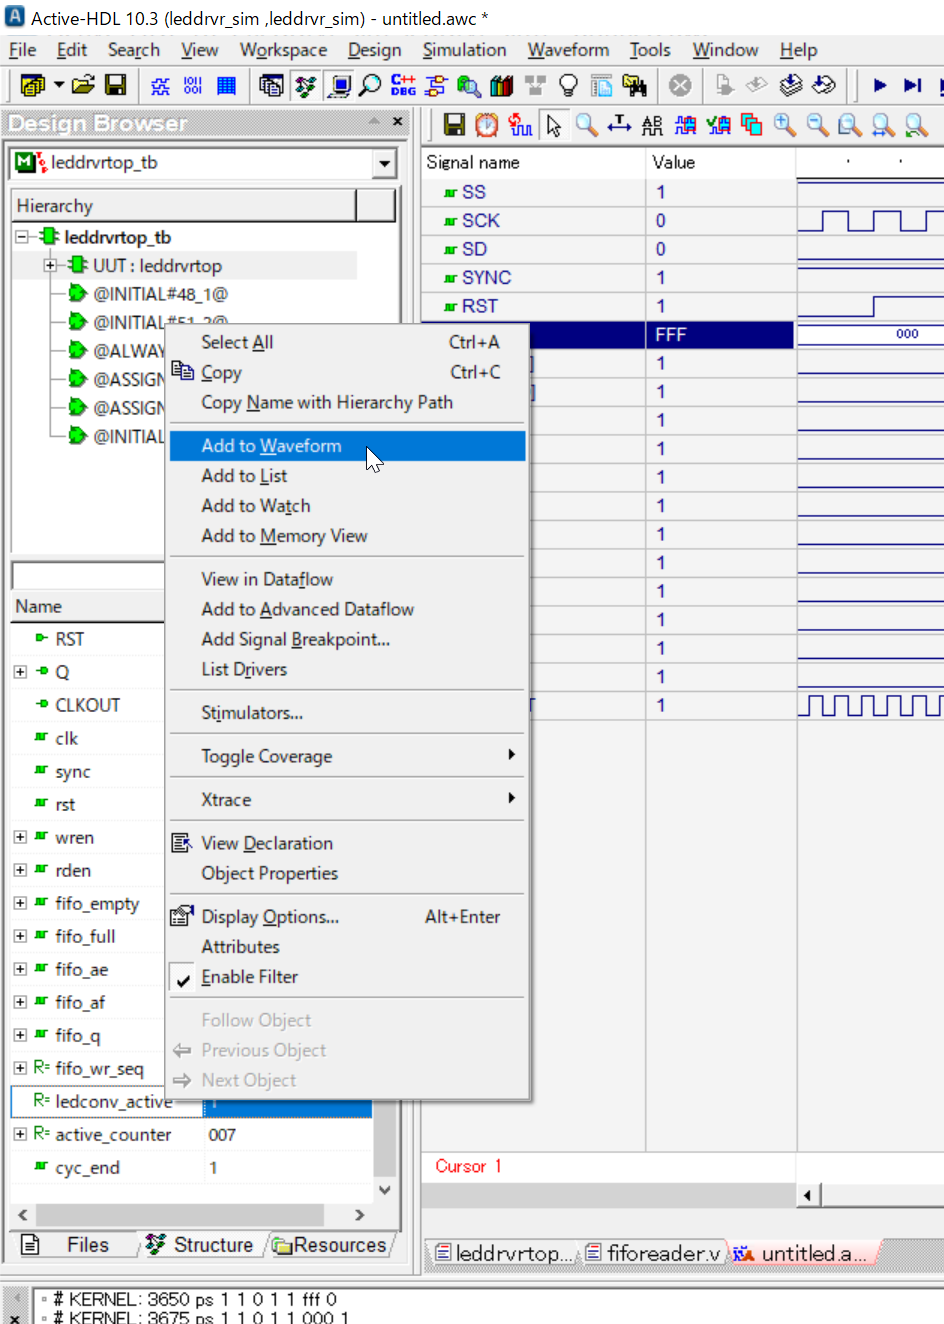Click the clock icon in waveform toolbar
Screen dimensions: 944x1324
tap(487, 124)
